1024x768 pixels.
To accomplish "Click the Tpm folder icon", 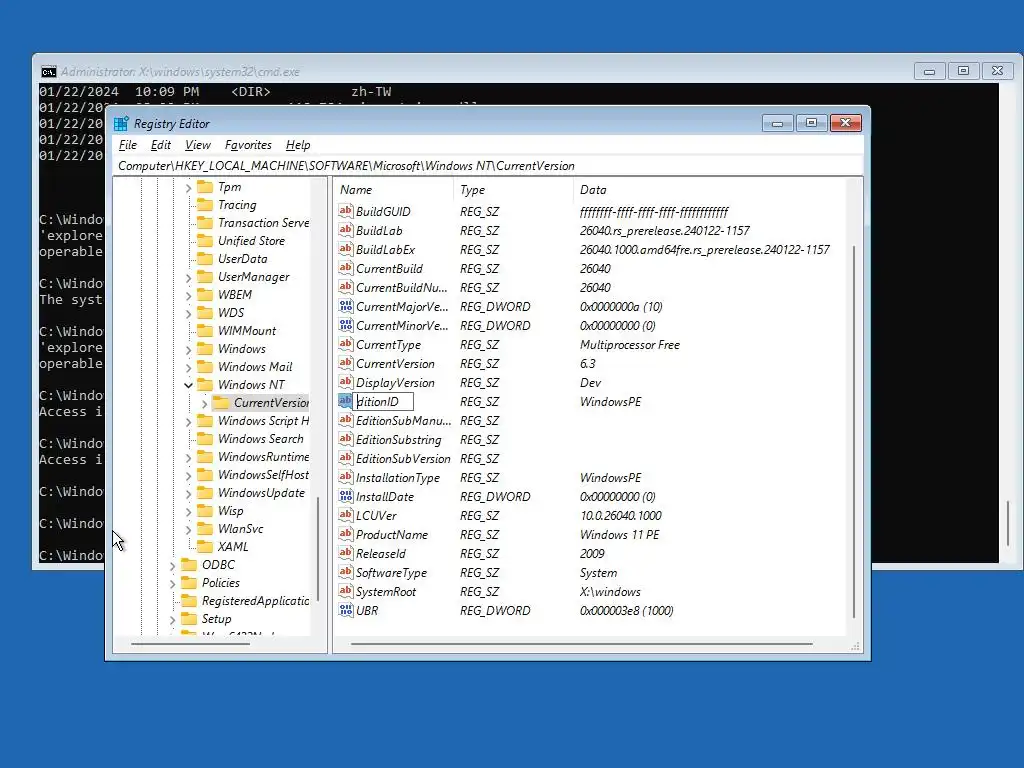I will tap(205, 187).
